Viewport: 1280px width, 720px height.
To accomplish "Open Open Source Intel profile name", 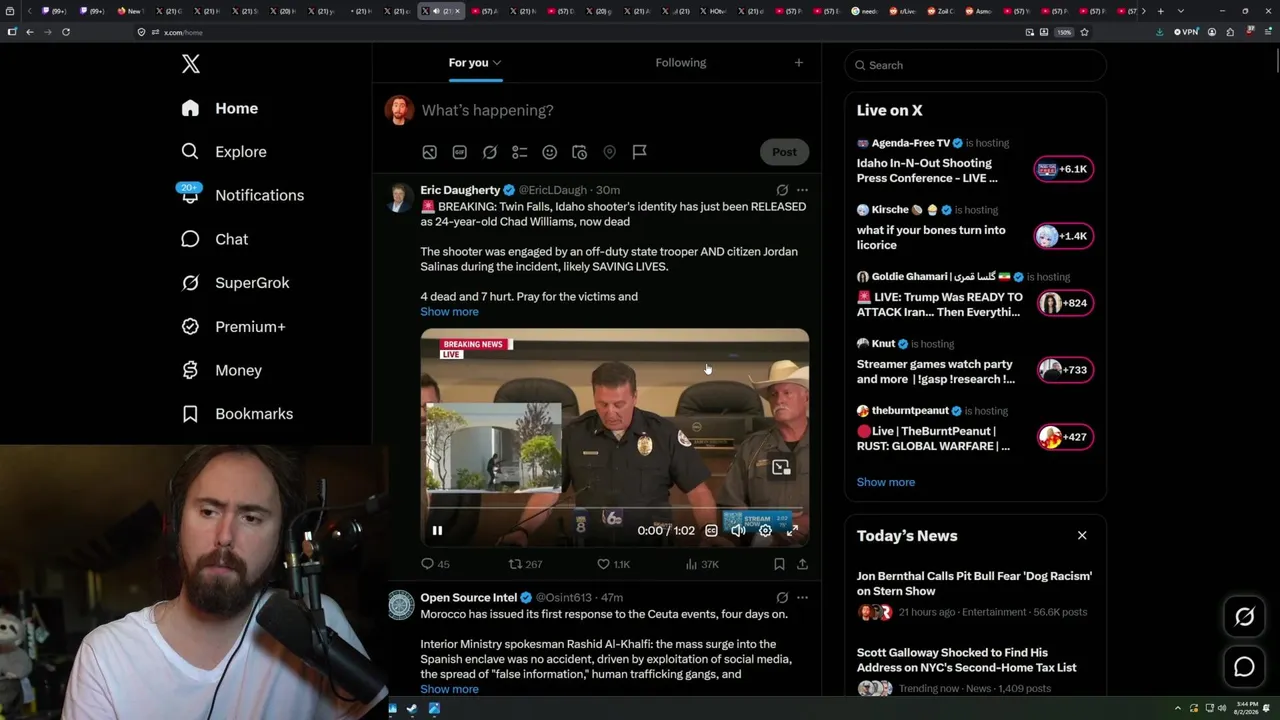I will 468,598.
